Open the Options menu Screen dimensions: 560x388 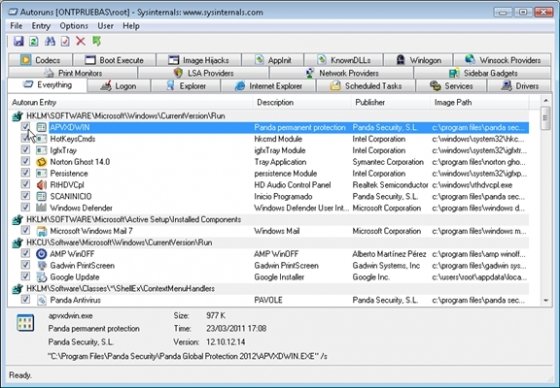click(x=74, y=26)
